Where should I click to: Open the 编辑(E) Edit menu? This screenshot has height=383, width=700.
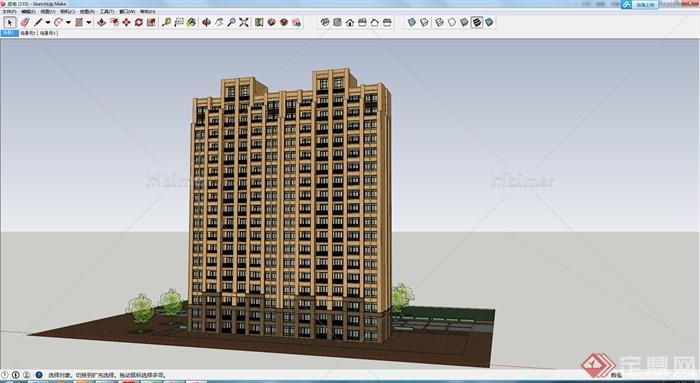pyautogui.click(x=29, y=12)
